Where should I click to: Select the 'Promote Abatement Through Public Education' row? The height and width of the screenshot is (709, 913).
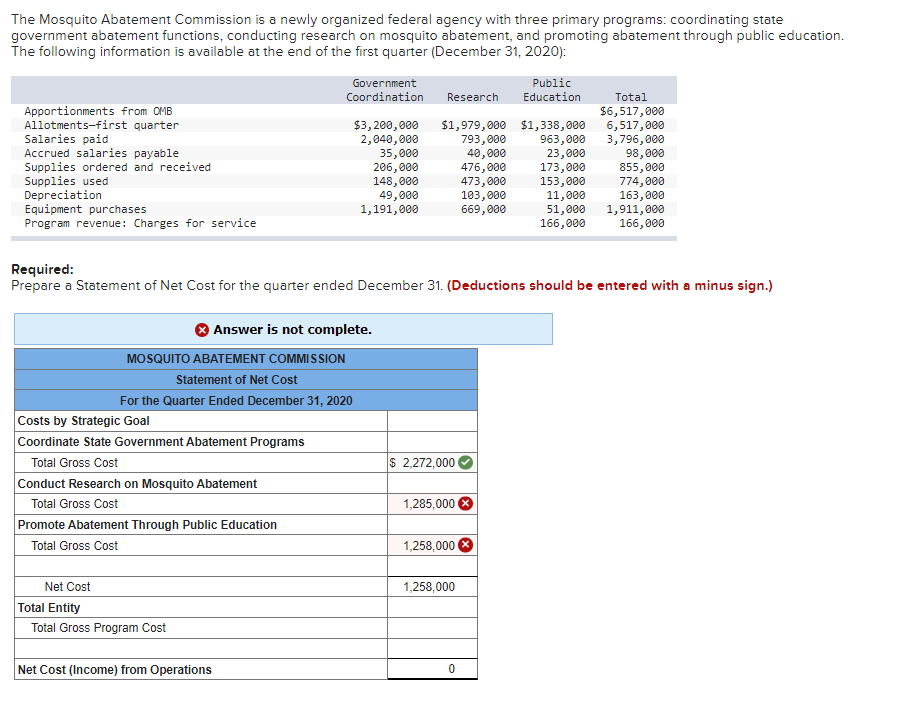point(148,524)
